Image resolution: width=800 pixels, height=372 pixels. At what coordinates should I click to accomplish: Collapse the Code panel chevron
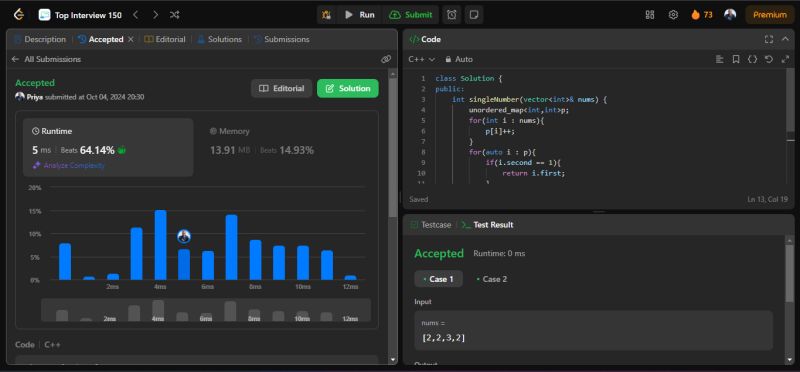pyautogui.click(x=785, y=39)
